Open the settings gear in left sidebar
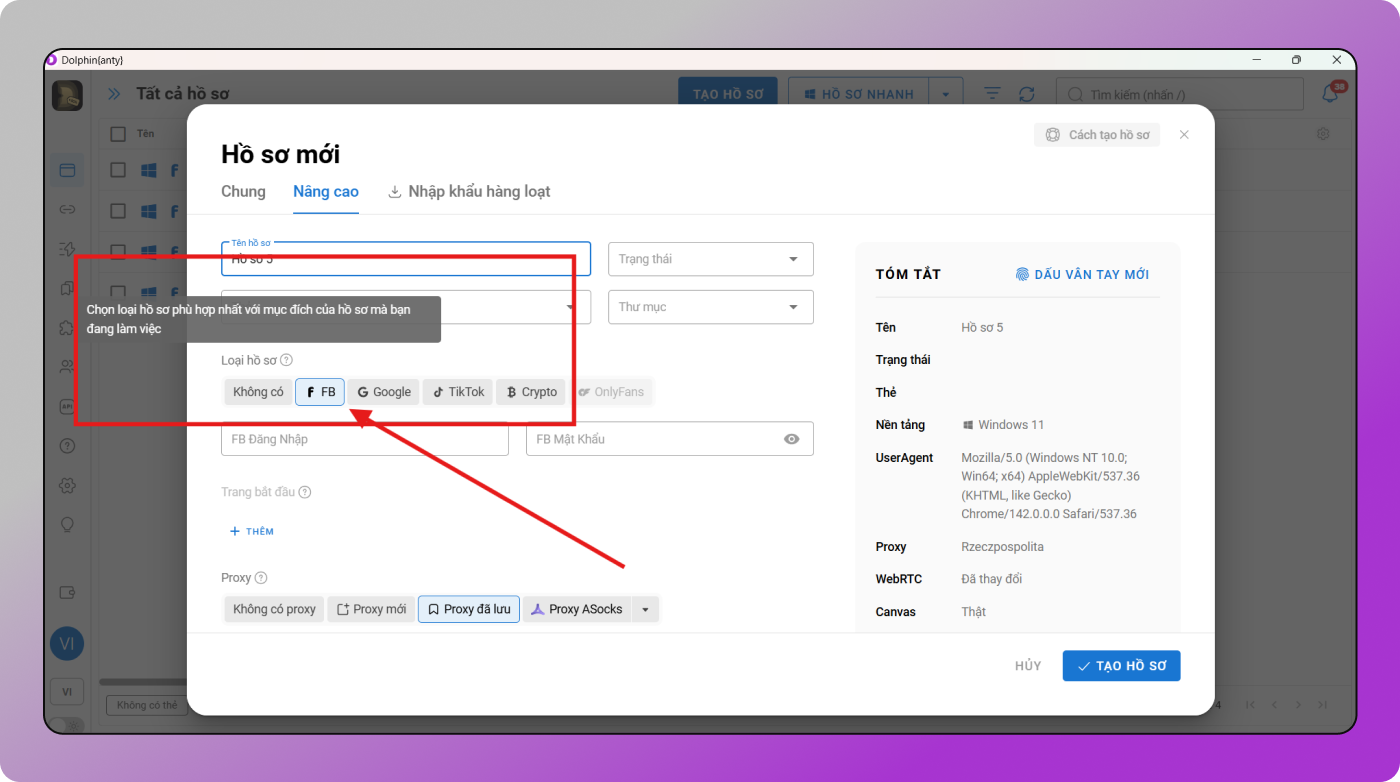 coord(67,485)
